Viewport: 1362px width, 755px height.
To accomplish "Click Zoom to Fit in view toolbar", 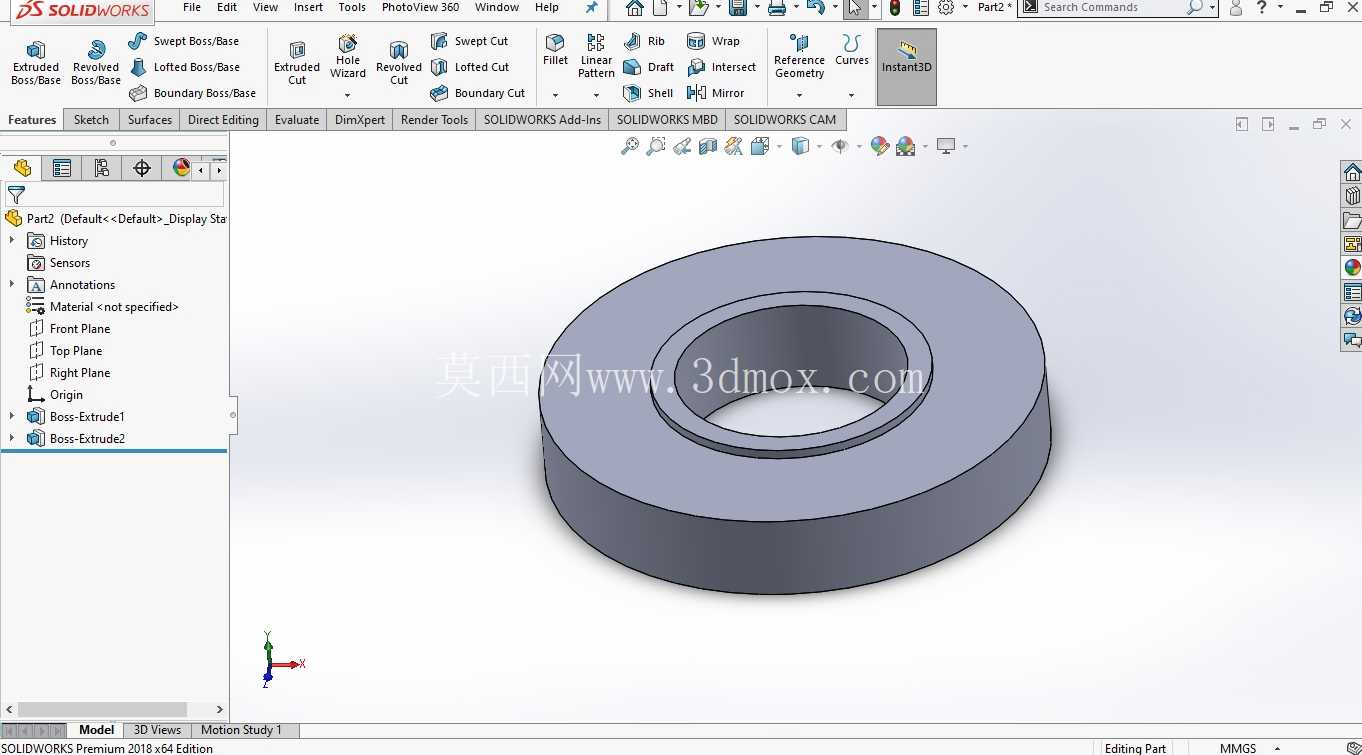I will [630, 146].
